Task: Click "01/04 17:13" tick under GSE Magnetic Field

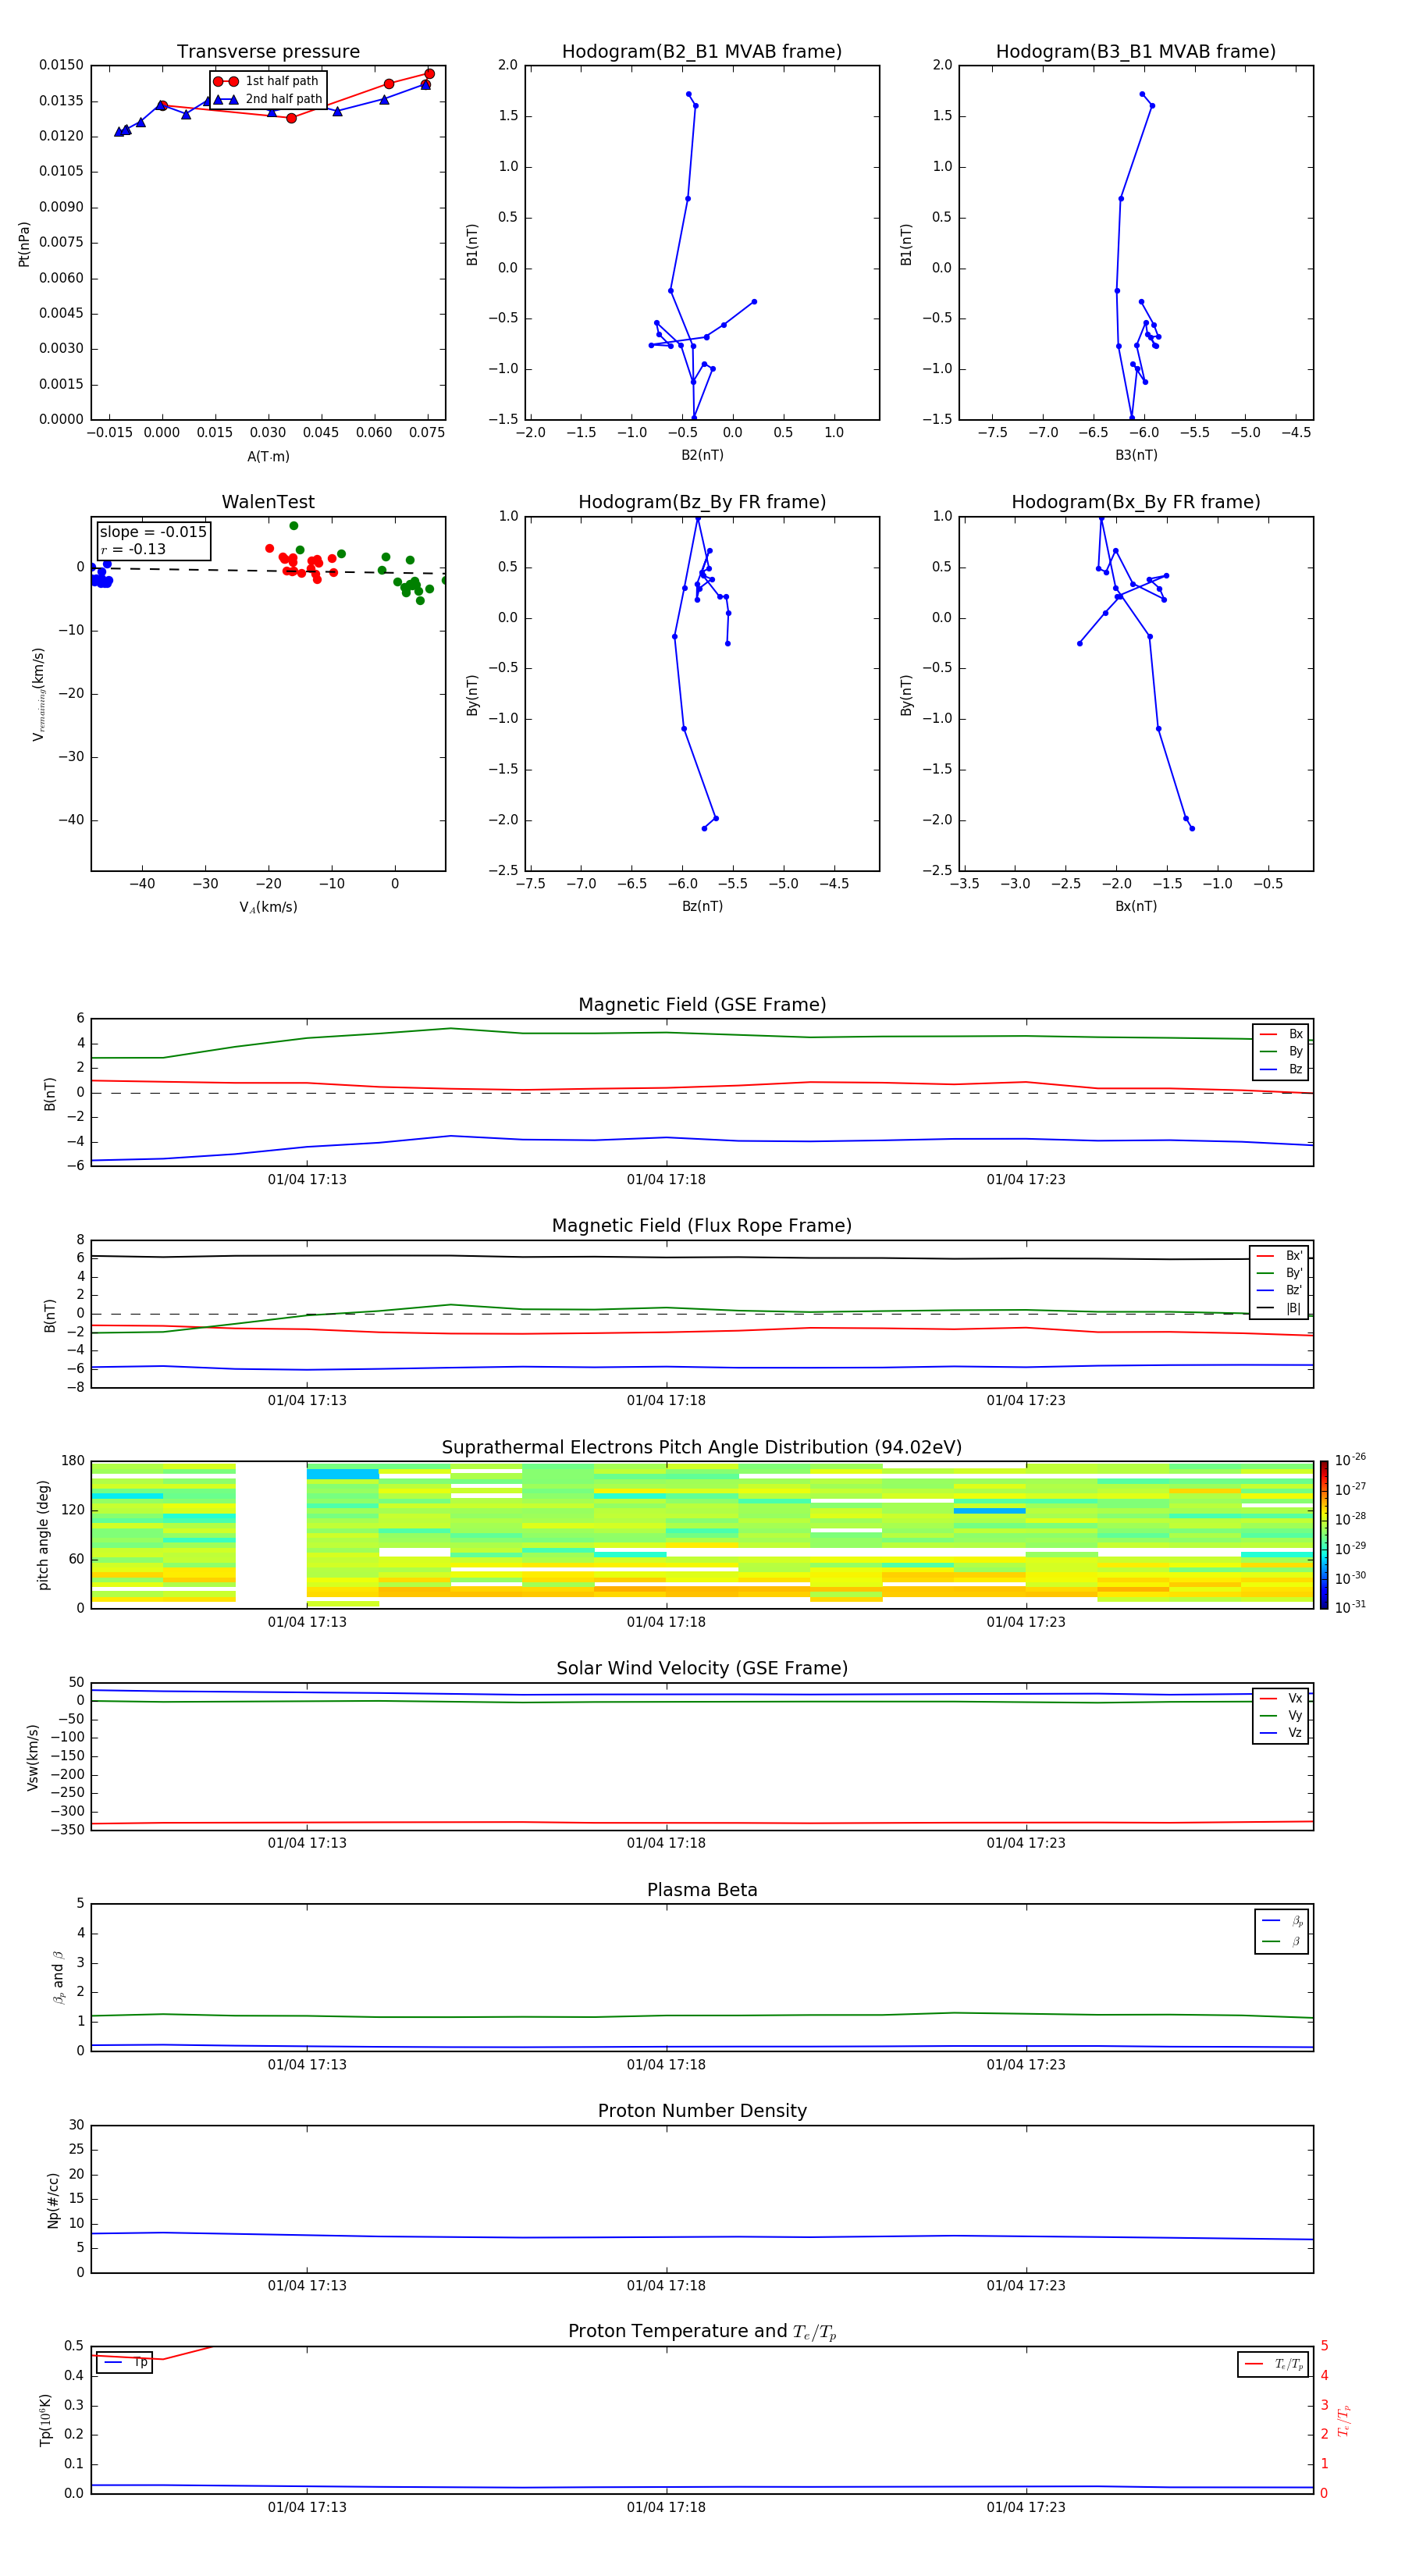Action: (x=307, y=1180)
